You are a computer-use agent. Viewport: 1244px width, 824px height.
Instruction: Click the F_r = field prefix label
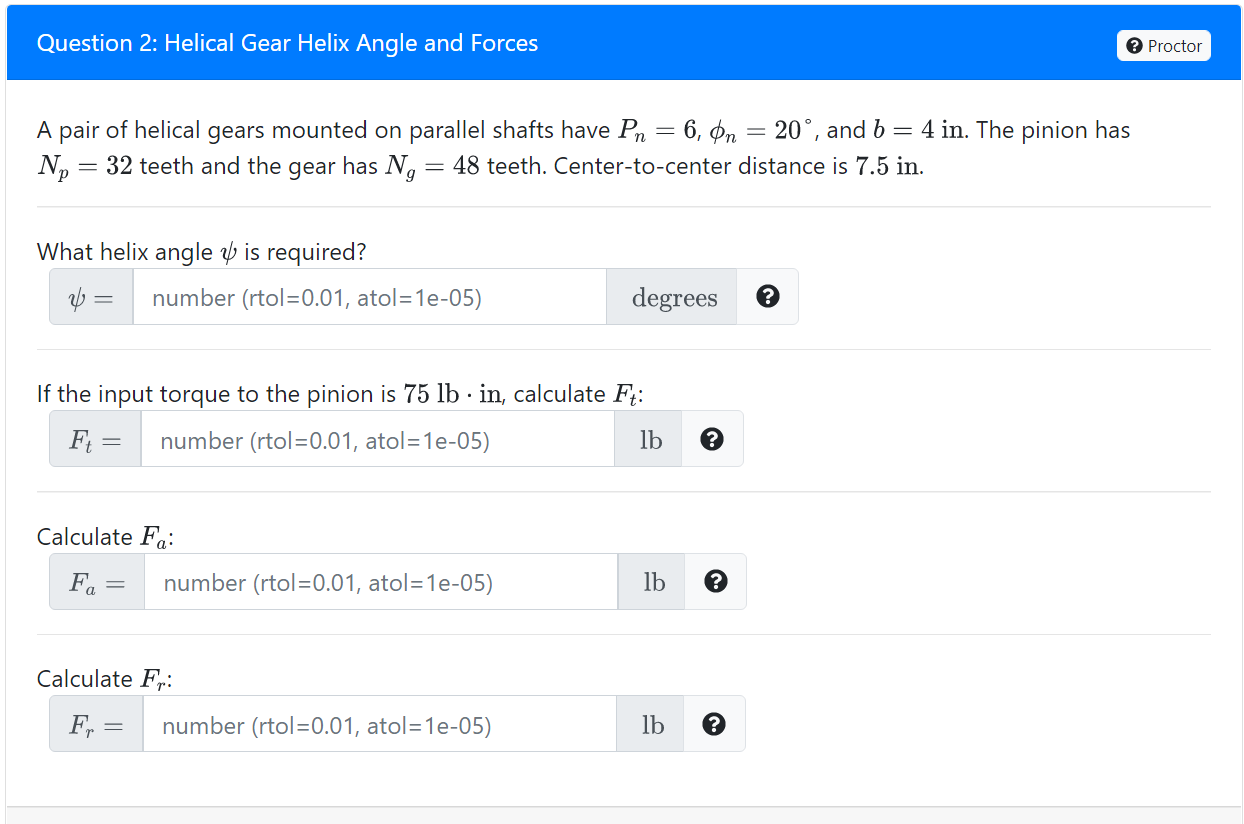click(x=95, y=723)
